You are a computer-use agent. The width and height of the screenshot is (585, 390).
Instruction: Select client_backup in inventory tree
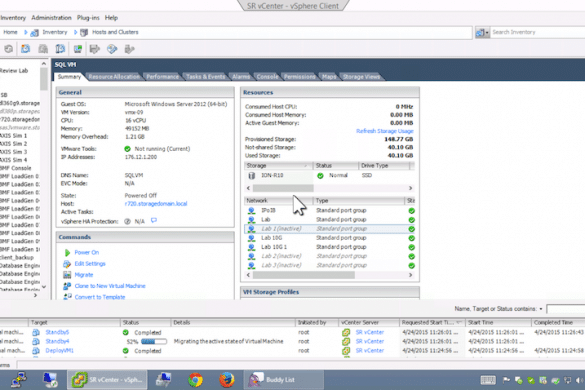click(x=17, y=258)
